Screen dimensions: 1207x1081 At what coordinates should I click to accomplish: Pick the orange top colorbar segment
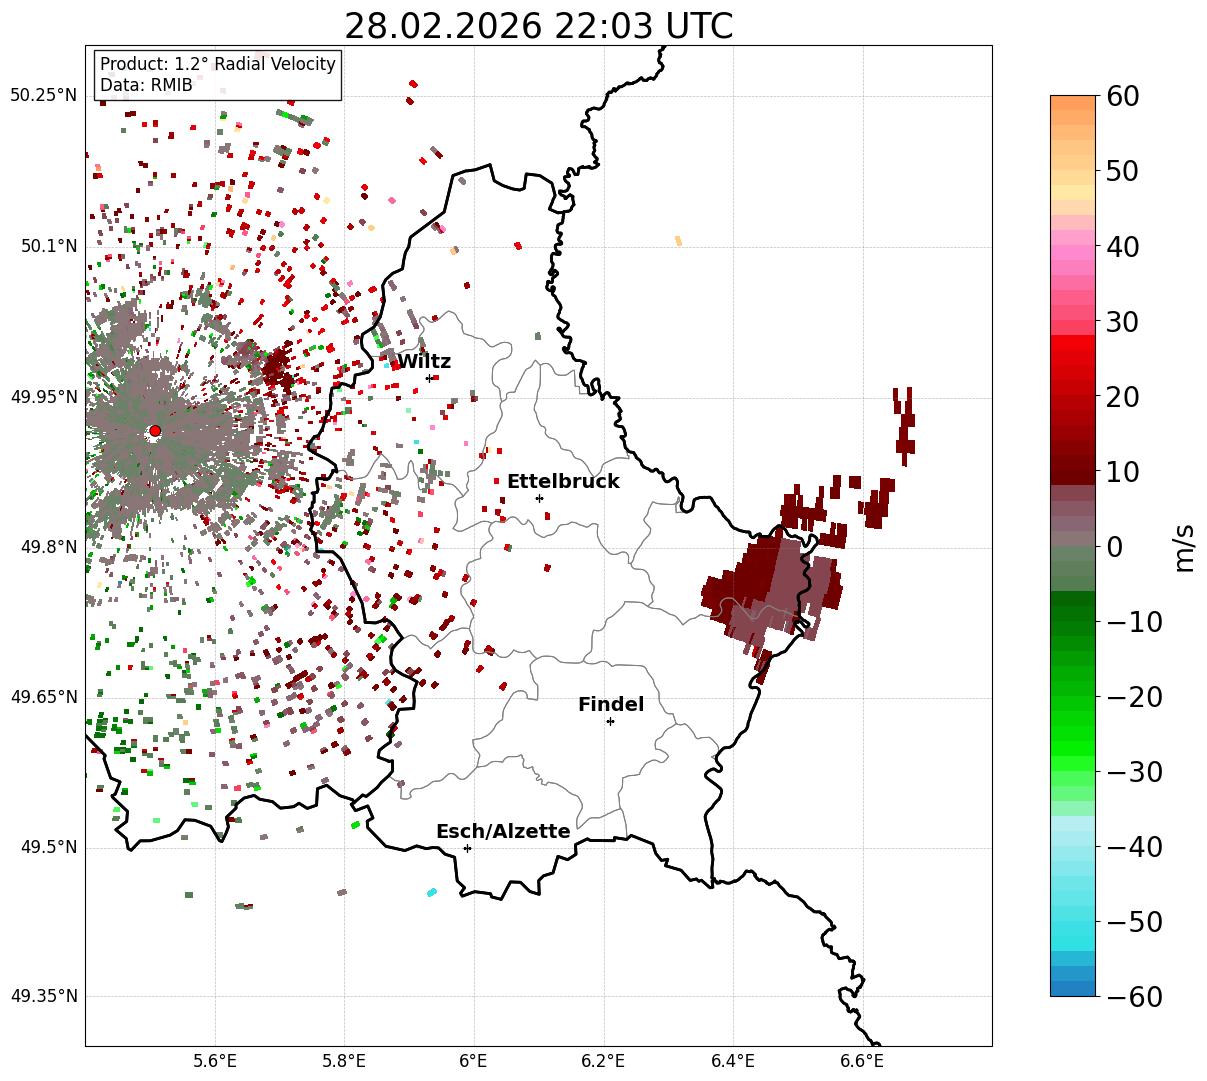click(1073, 103)
